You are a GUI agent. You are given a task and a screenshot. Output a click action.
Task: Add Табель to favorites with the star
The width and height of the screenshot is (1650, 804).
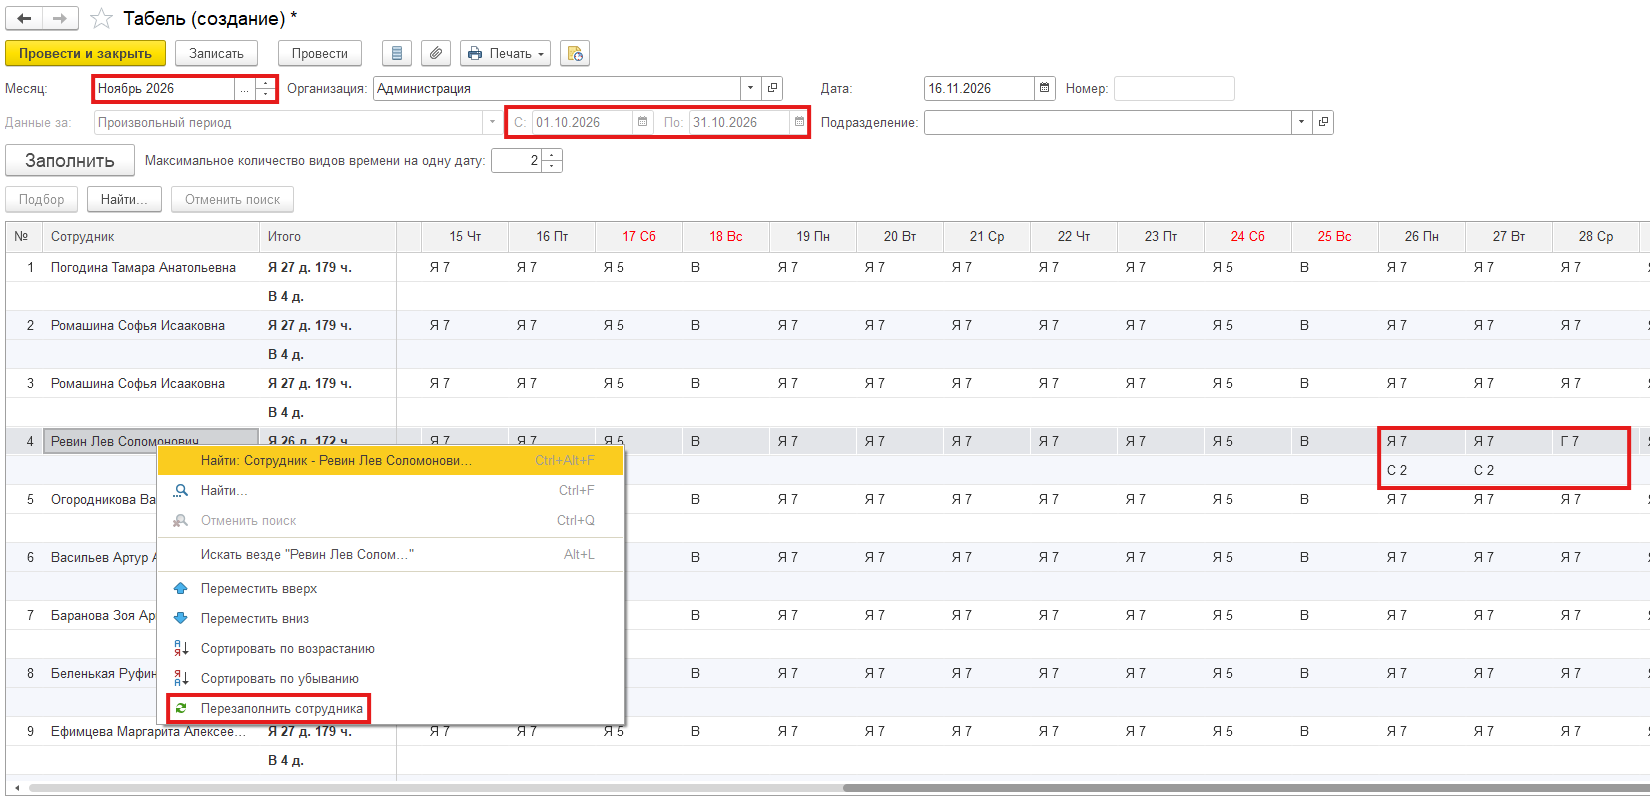tap(101, 19)
